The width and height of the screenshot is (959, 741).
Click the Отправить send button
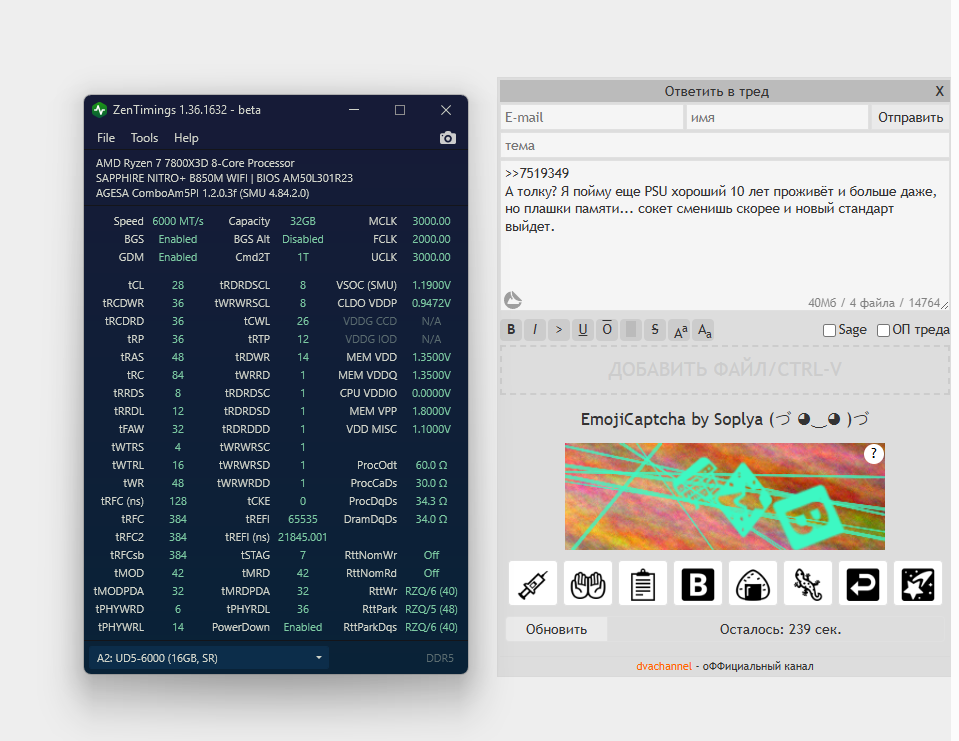pos(910,117)
